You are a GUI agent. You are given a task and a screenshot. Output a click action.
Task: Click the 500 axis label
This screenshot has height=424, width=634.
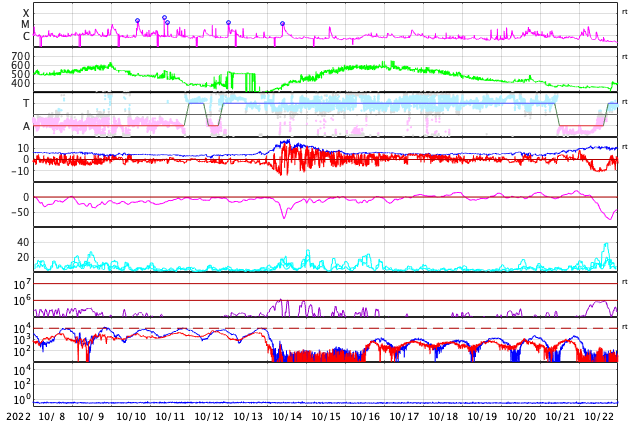(21, 74)
